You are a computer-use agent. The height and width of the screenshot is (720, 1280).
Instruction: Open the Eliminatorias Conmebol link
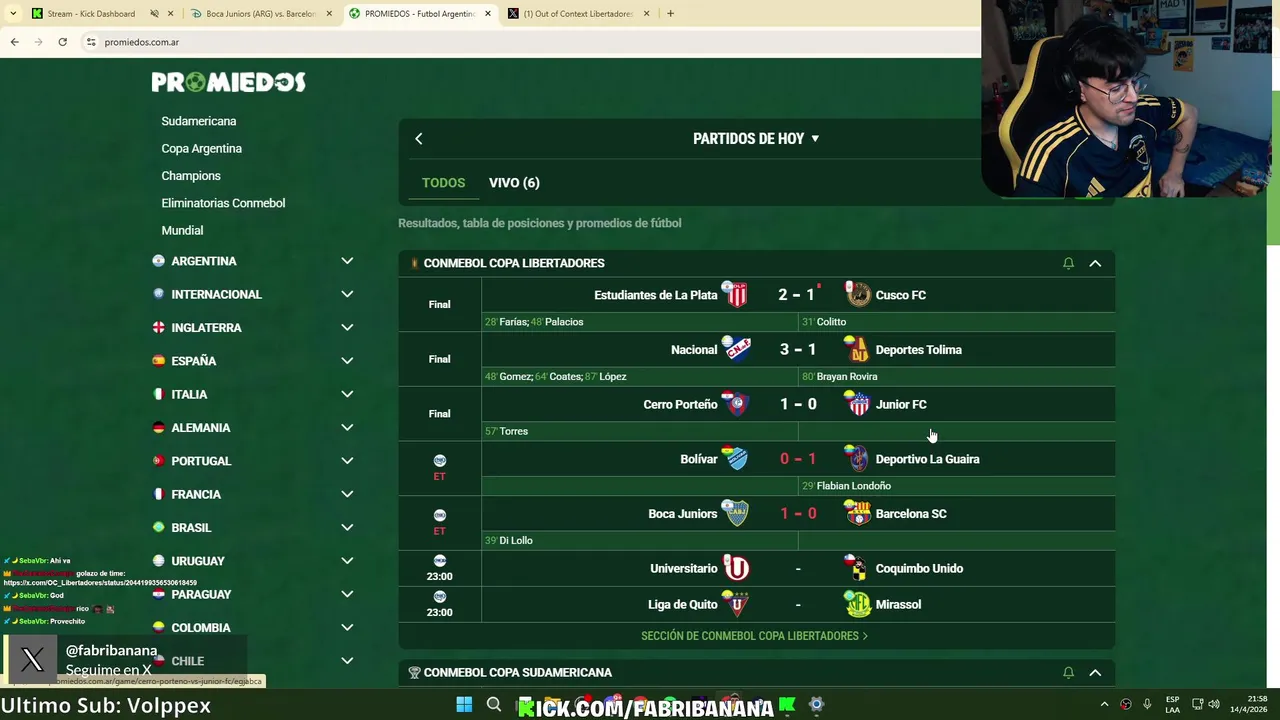[x=223, y=203]
